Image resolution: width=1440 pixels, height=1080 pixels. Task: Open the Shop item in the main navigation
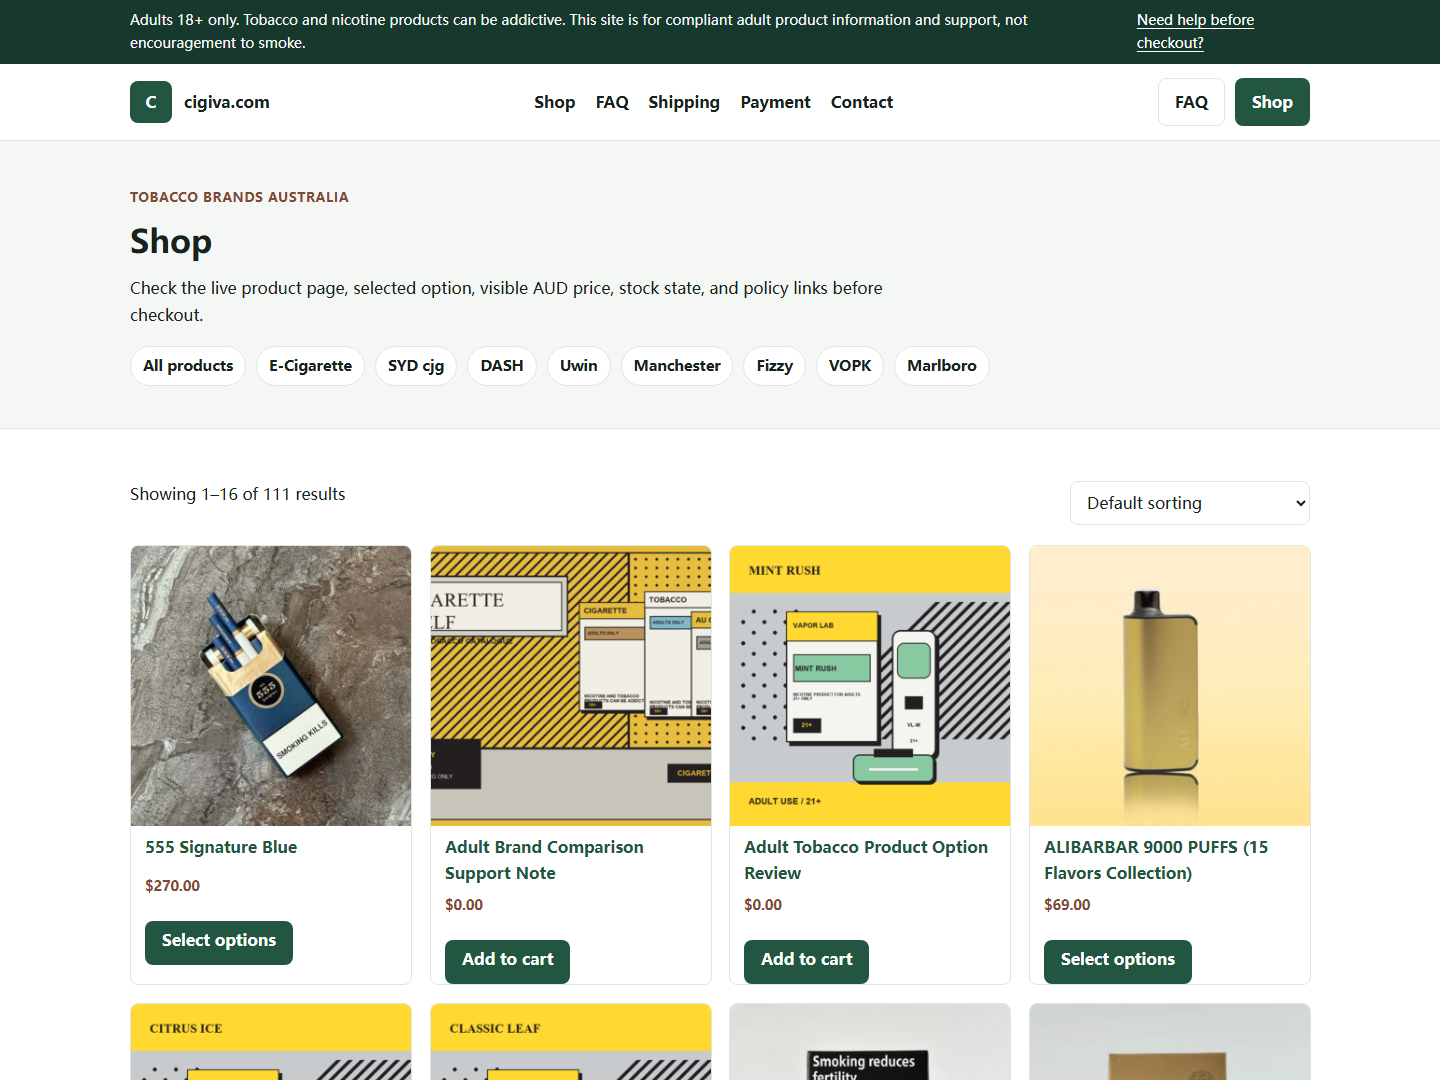pos(554,102)
